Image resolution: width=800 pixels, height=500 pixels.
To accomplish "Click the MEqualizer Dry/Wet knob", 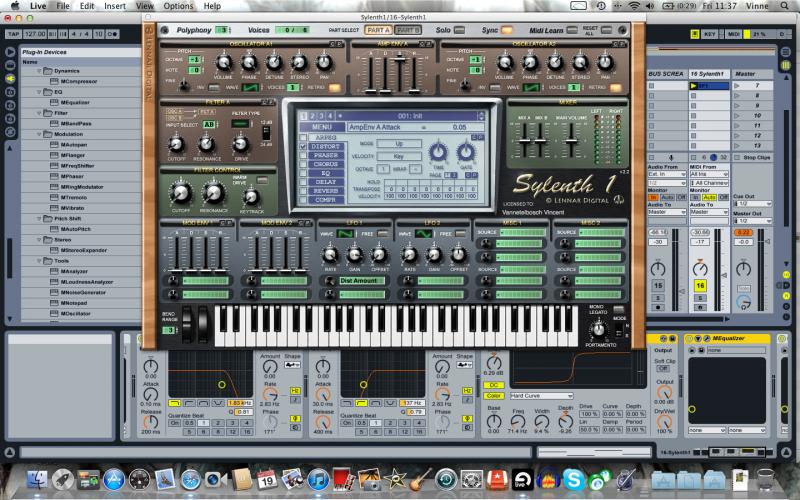I will tap(664, 421).
